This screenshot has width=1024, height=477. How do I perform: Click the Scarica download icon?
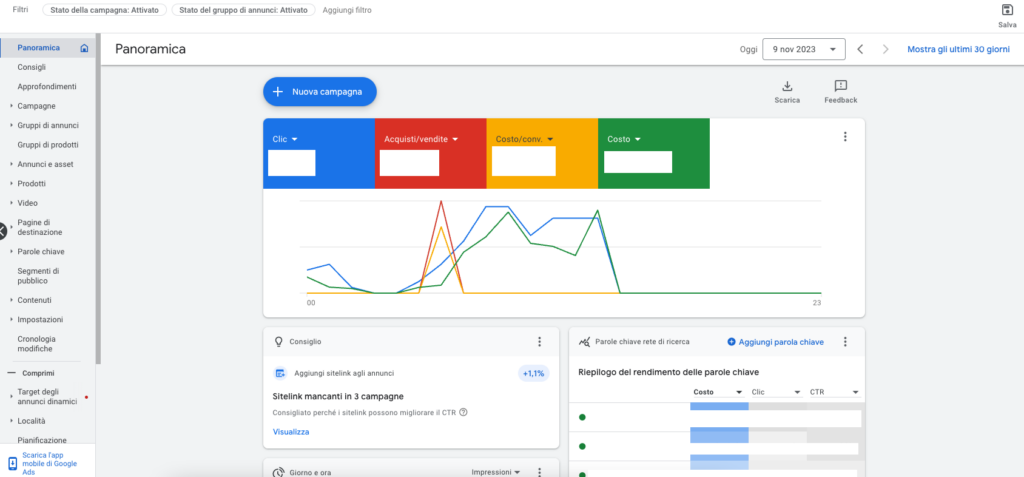(787, 86)
